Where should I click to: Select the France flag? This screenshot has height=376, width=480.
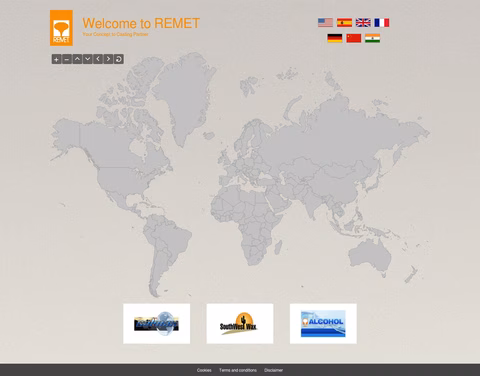[x=382, y=23]
